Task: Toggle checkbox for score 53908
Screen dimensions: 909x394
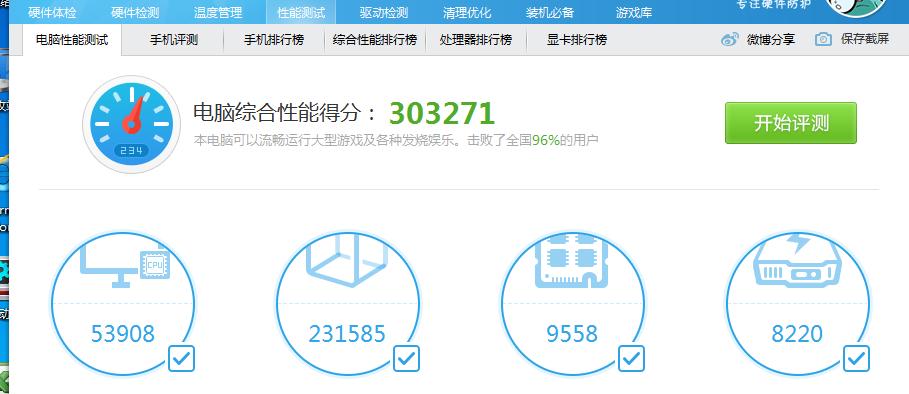Action: 181,359
